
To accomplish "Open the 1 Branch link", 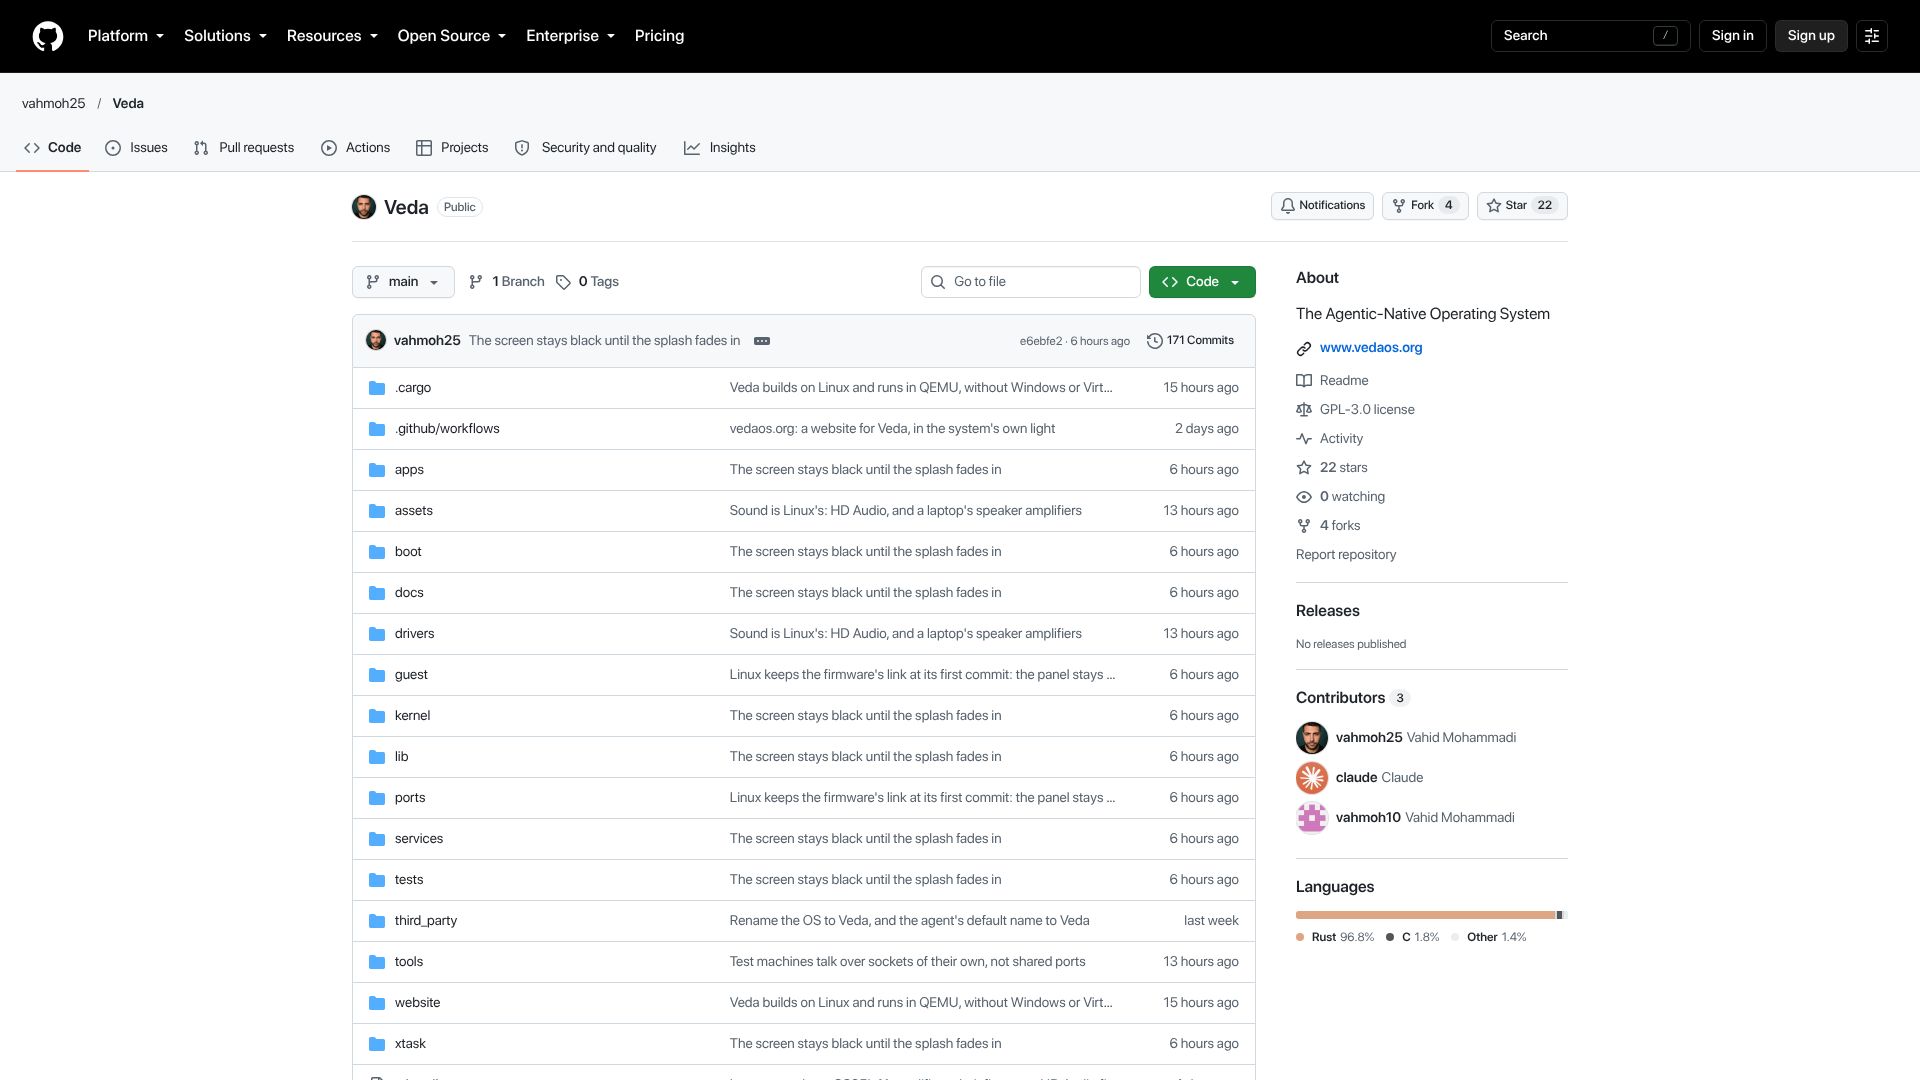I will click(507, 282).
